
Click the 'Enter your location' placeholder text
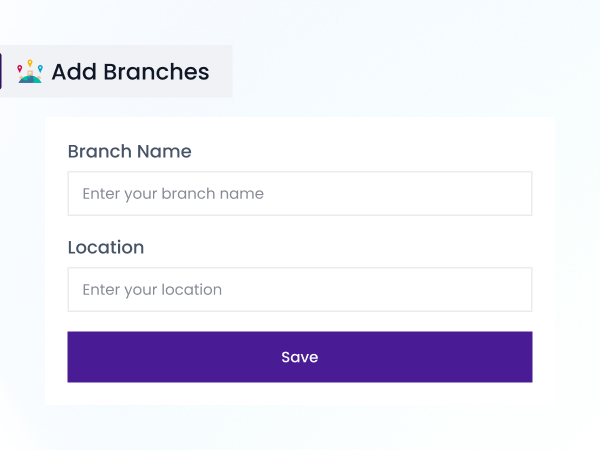coord(152,290)
